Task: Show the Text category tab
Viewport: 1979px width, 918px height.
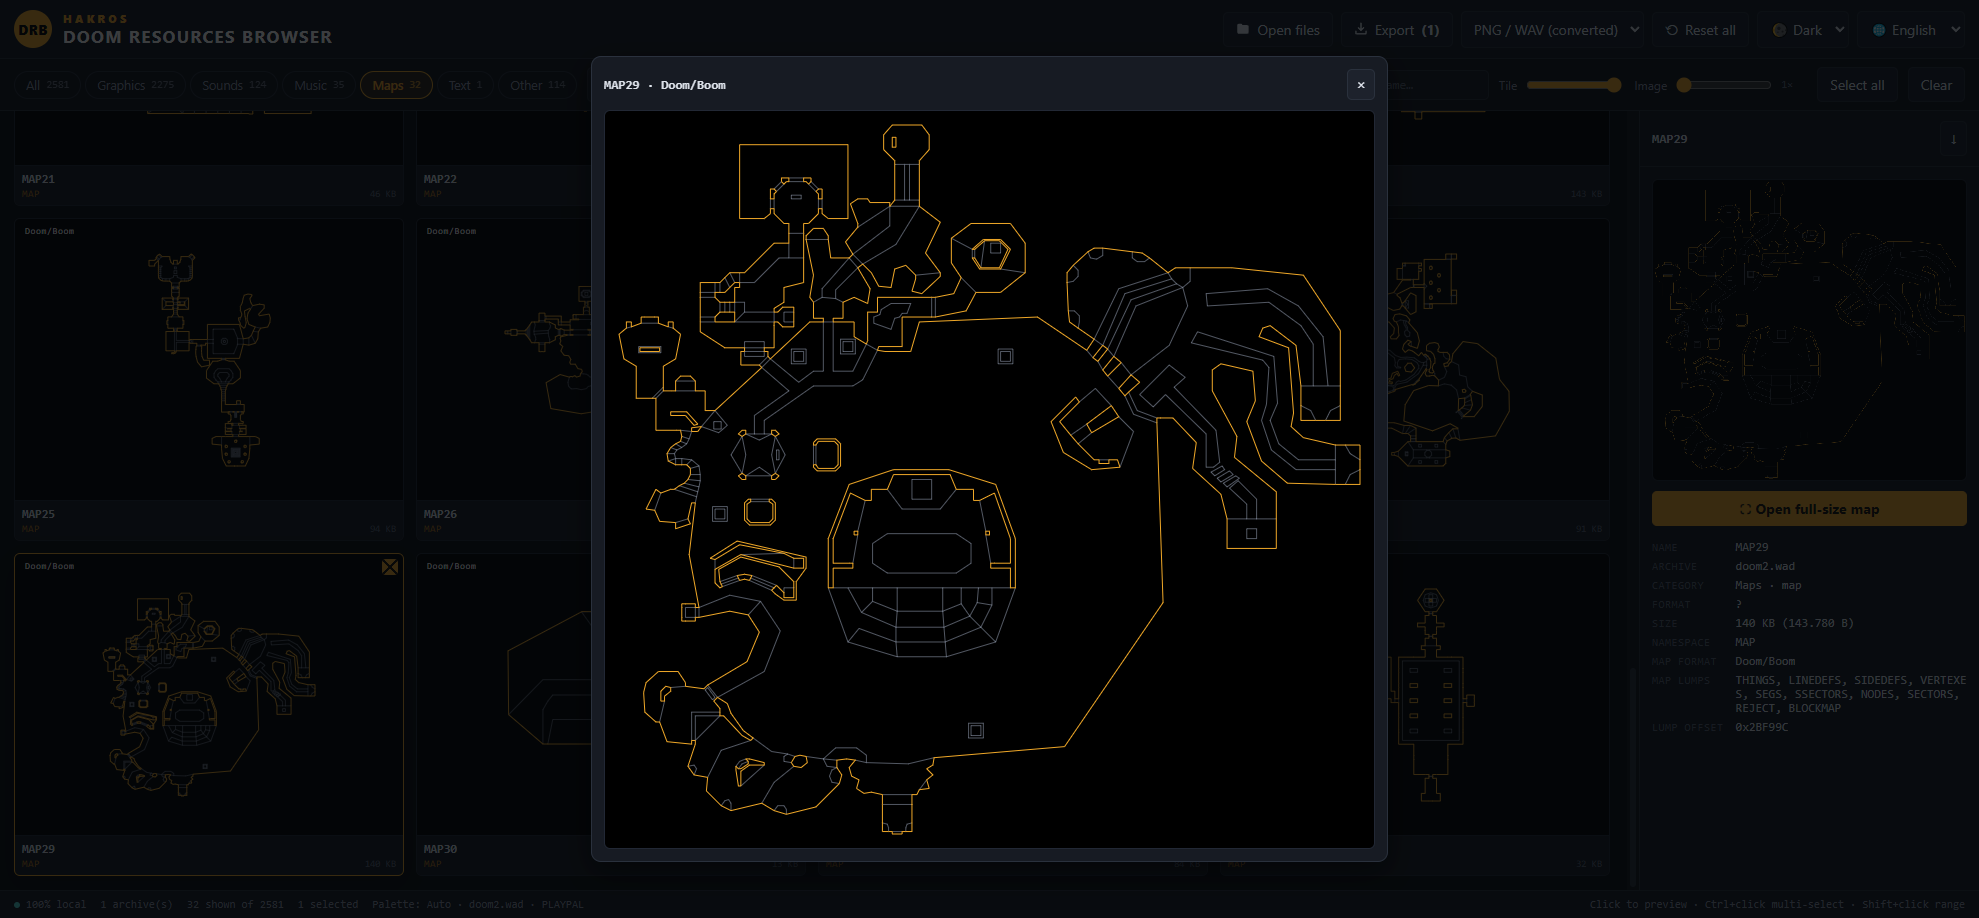Action: 465,85
